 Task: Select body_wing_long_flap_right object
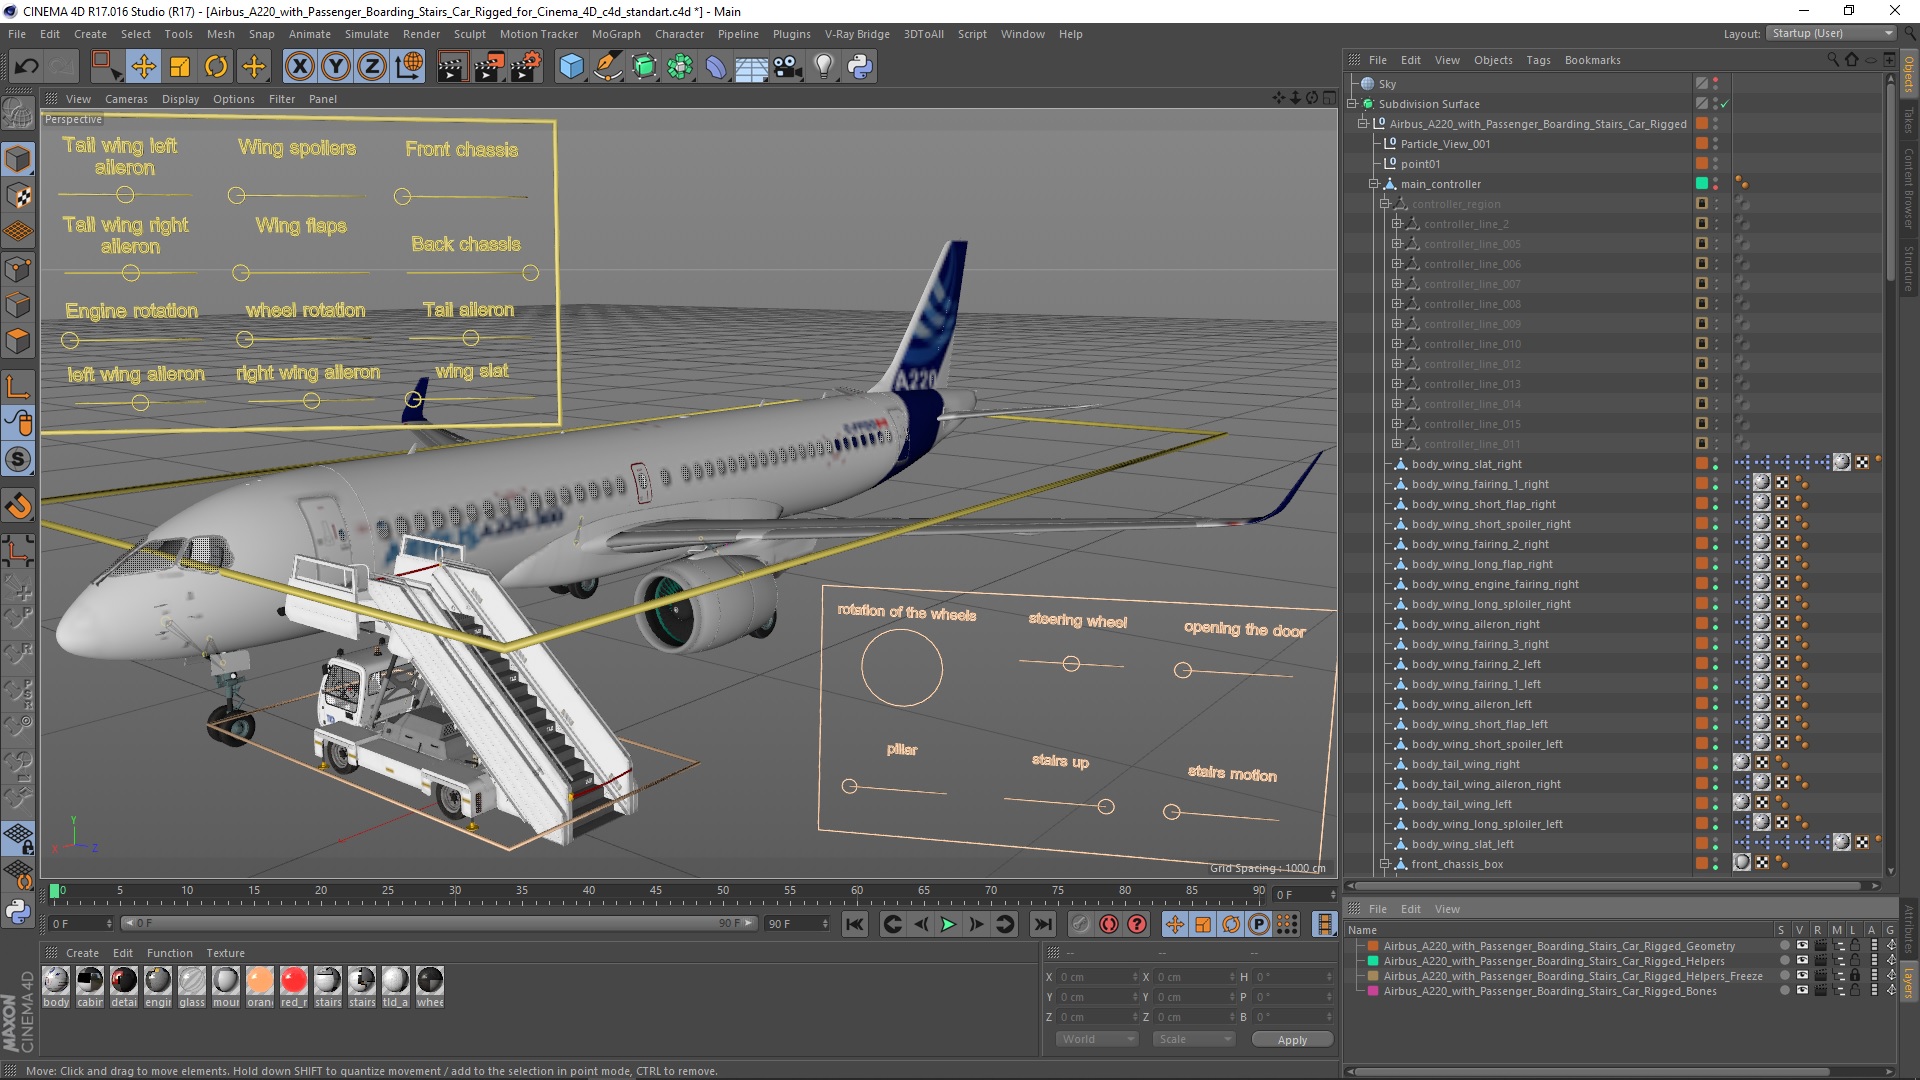pyautogui.click(x=1482, y=564)
